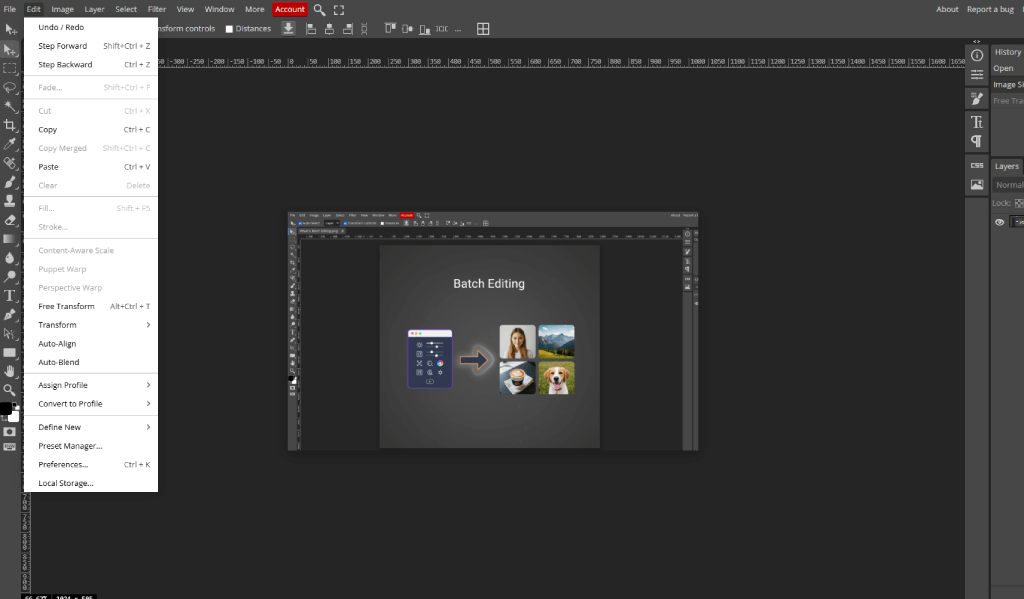Expand the Define New submenu
The image size is (1024, 599).
point(94,427)
